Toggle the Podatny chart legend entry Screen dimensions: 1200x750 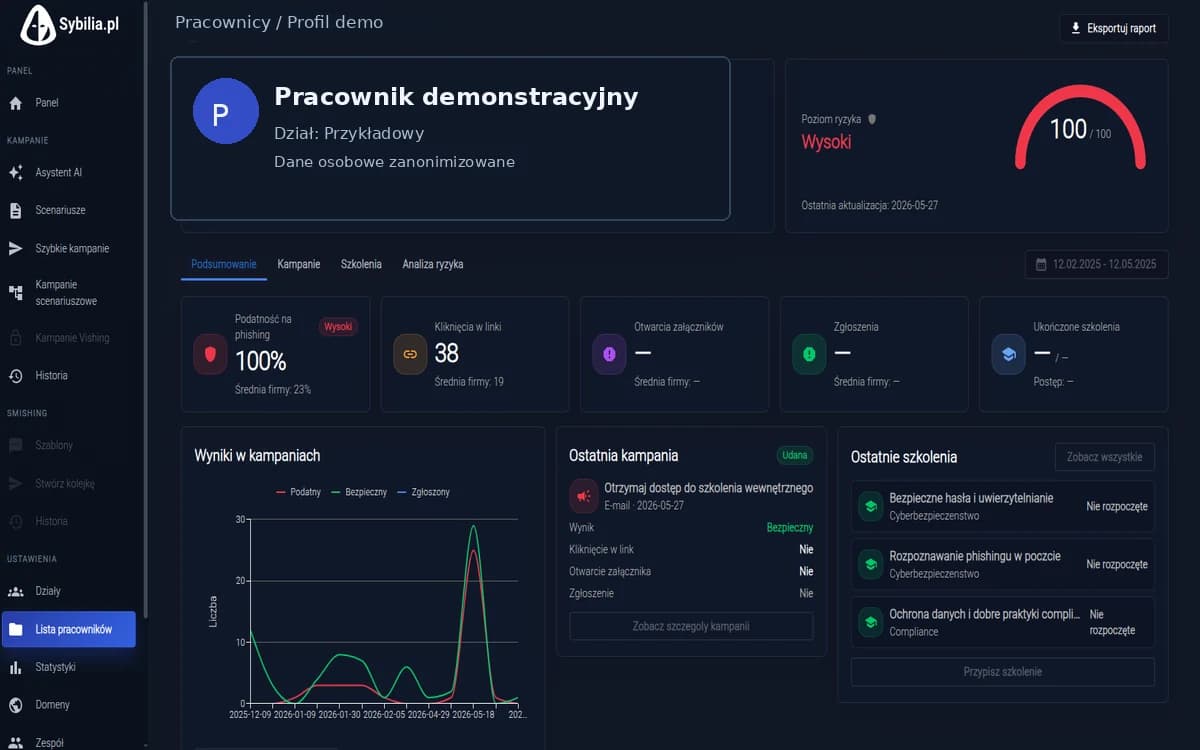coord(298,493)
